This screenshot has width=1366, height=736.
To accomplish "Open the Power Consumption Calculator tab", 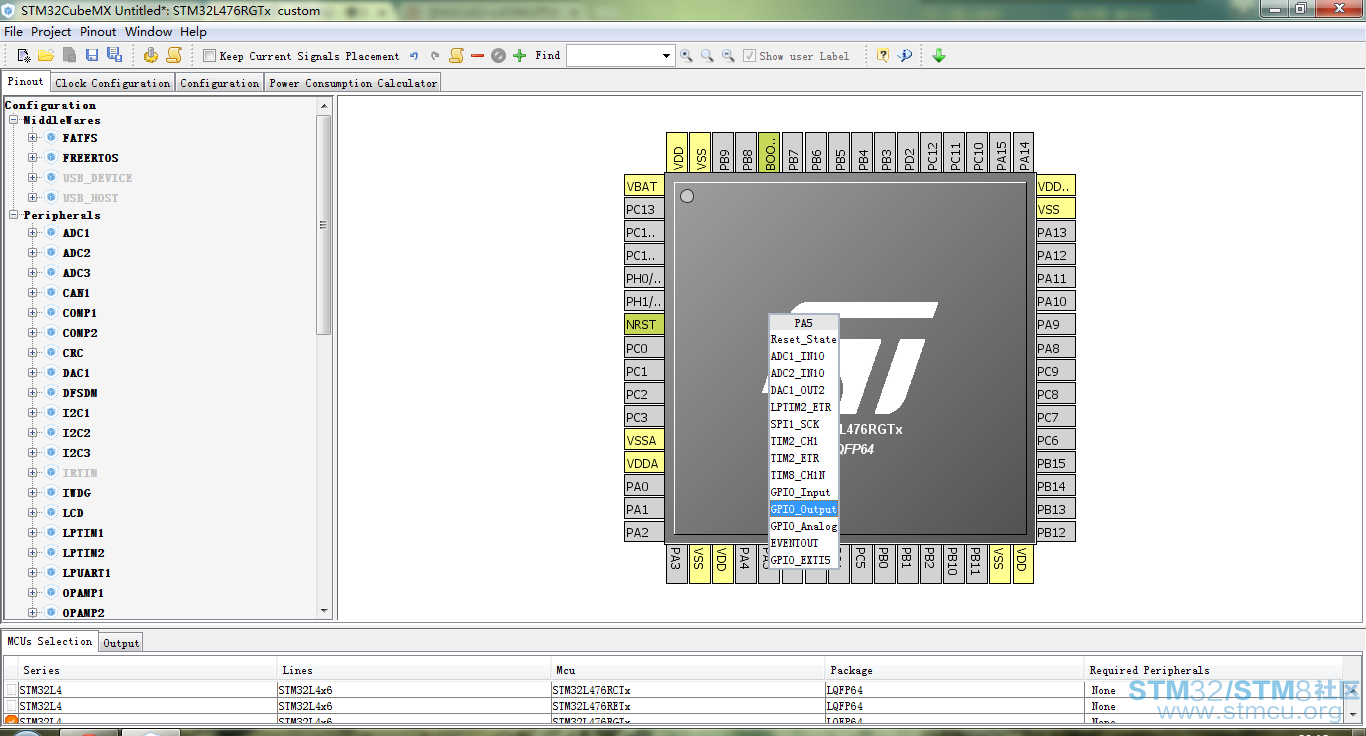I will 353,83.
